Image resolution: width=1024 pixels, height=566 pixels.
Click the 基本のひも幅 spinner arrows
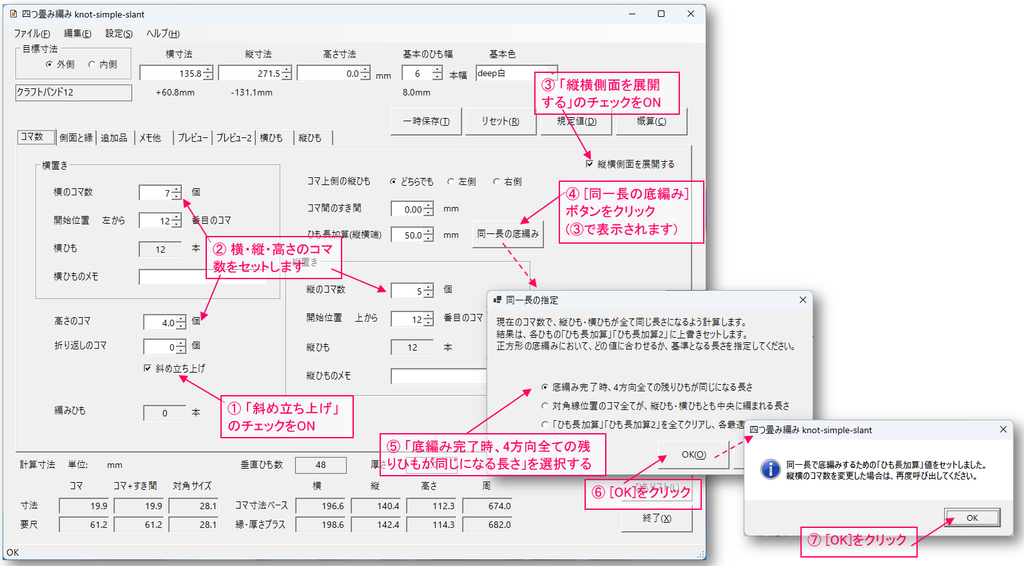pyautogui.click(x=438, y=73)
